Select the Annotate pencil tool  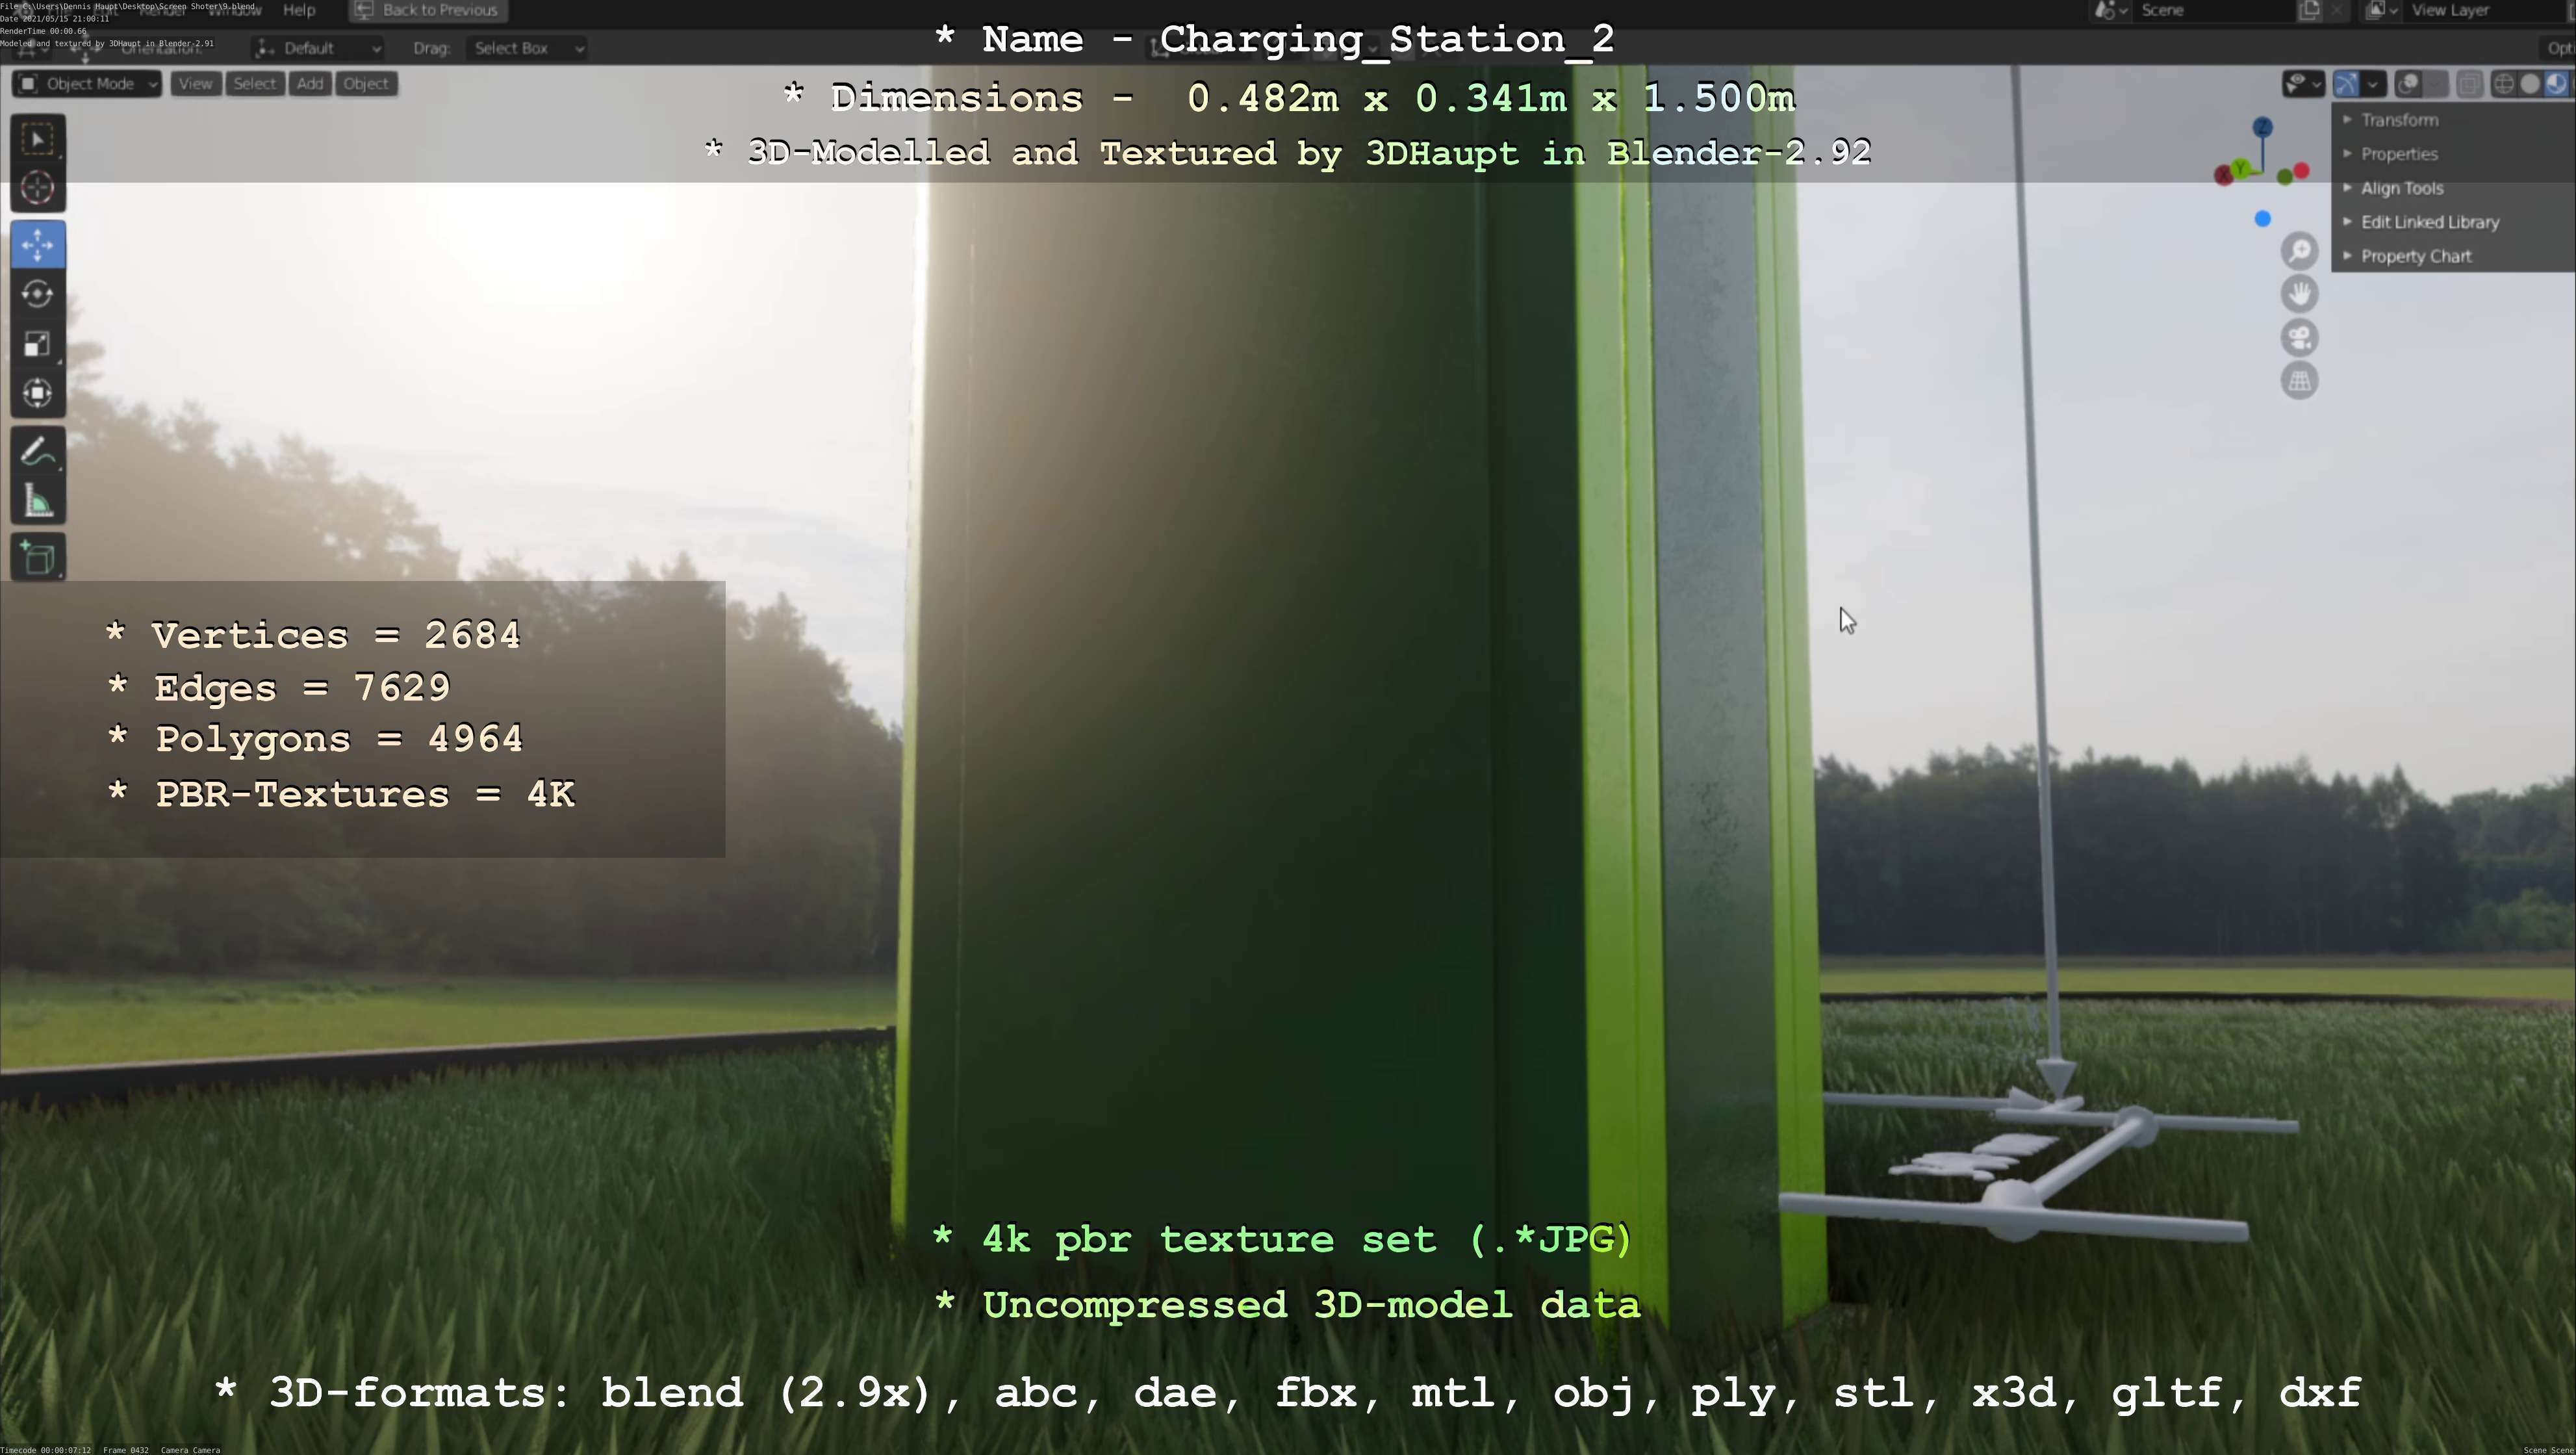38,453
